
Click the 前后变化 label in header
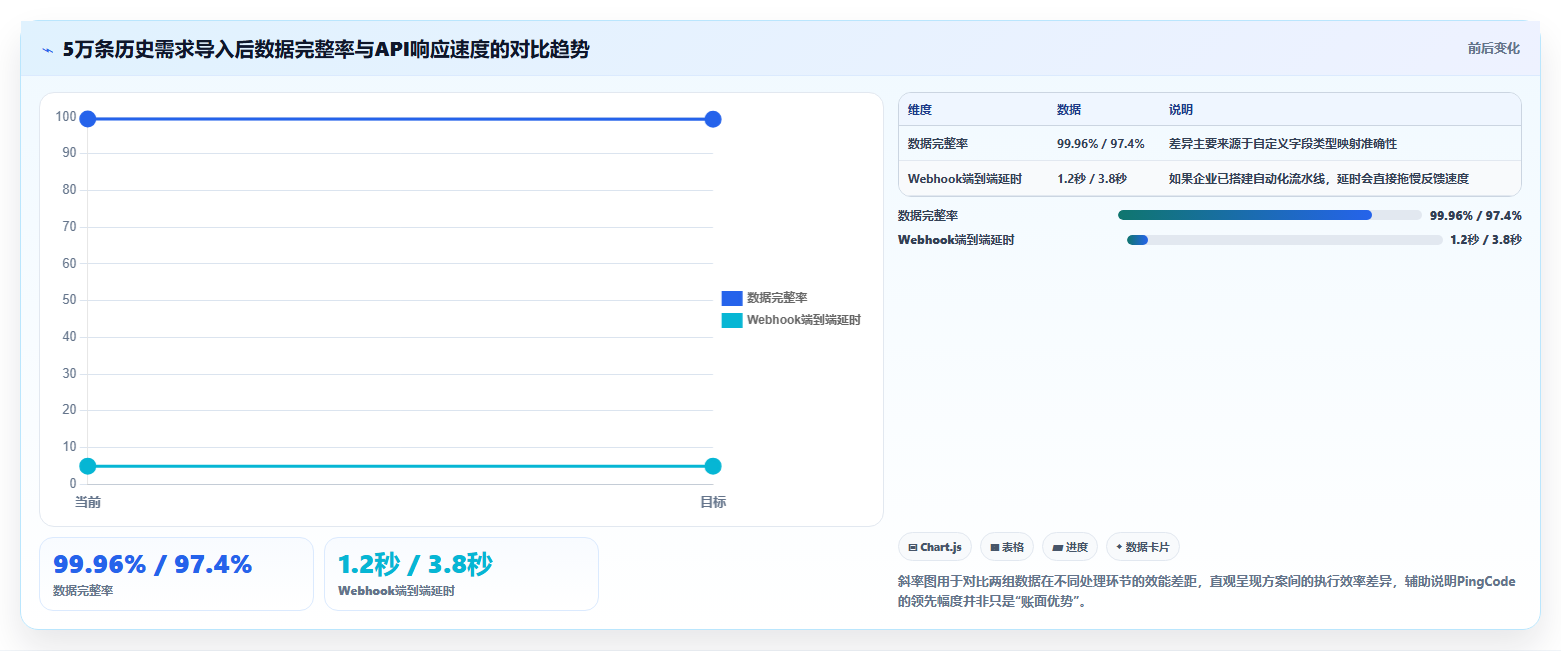(x=1494, y=48)
